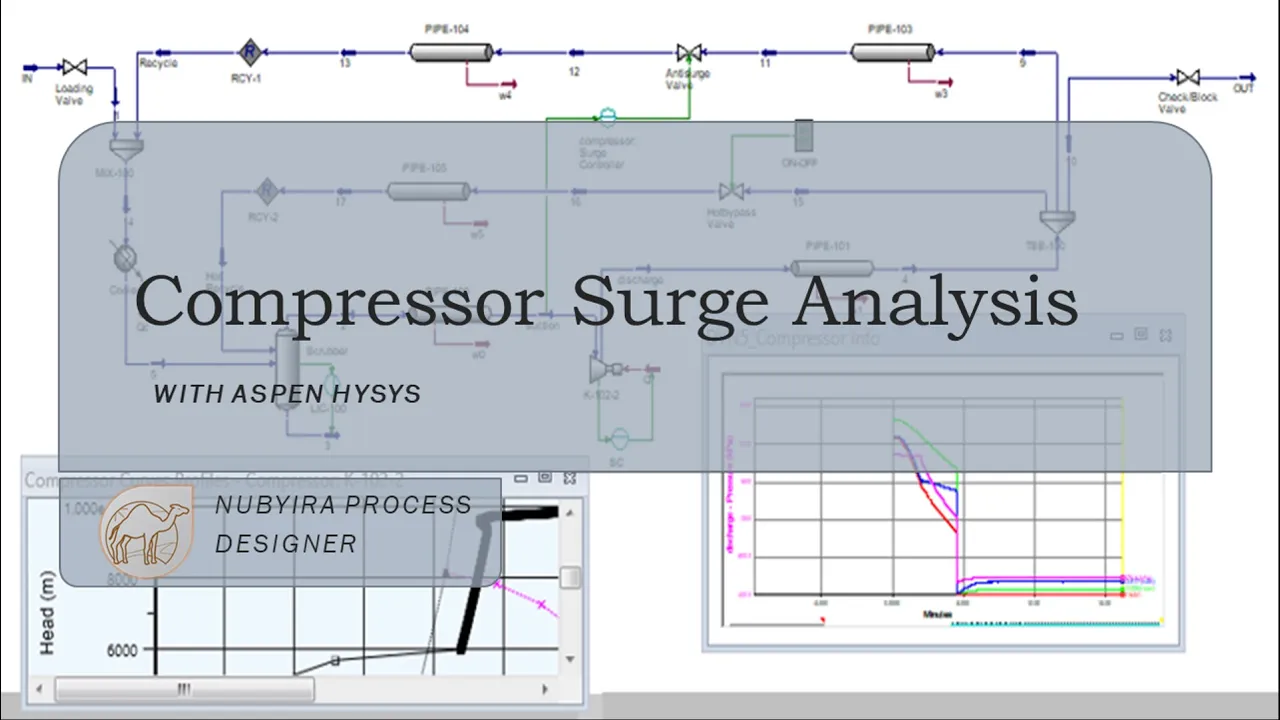Select the Loading Valve icon
The height and width of the screenshot is (720, 1280).
tap(74, 68)
